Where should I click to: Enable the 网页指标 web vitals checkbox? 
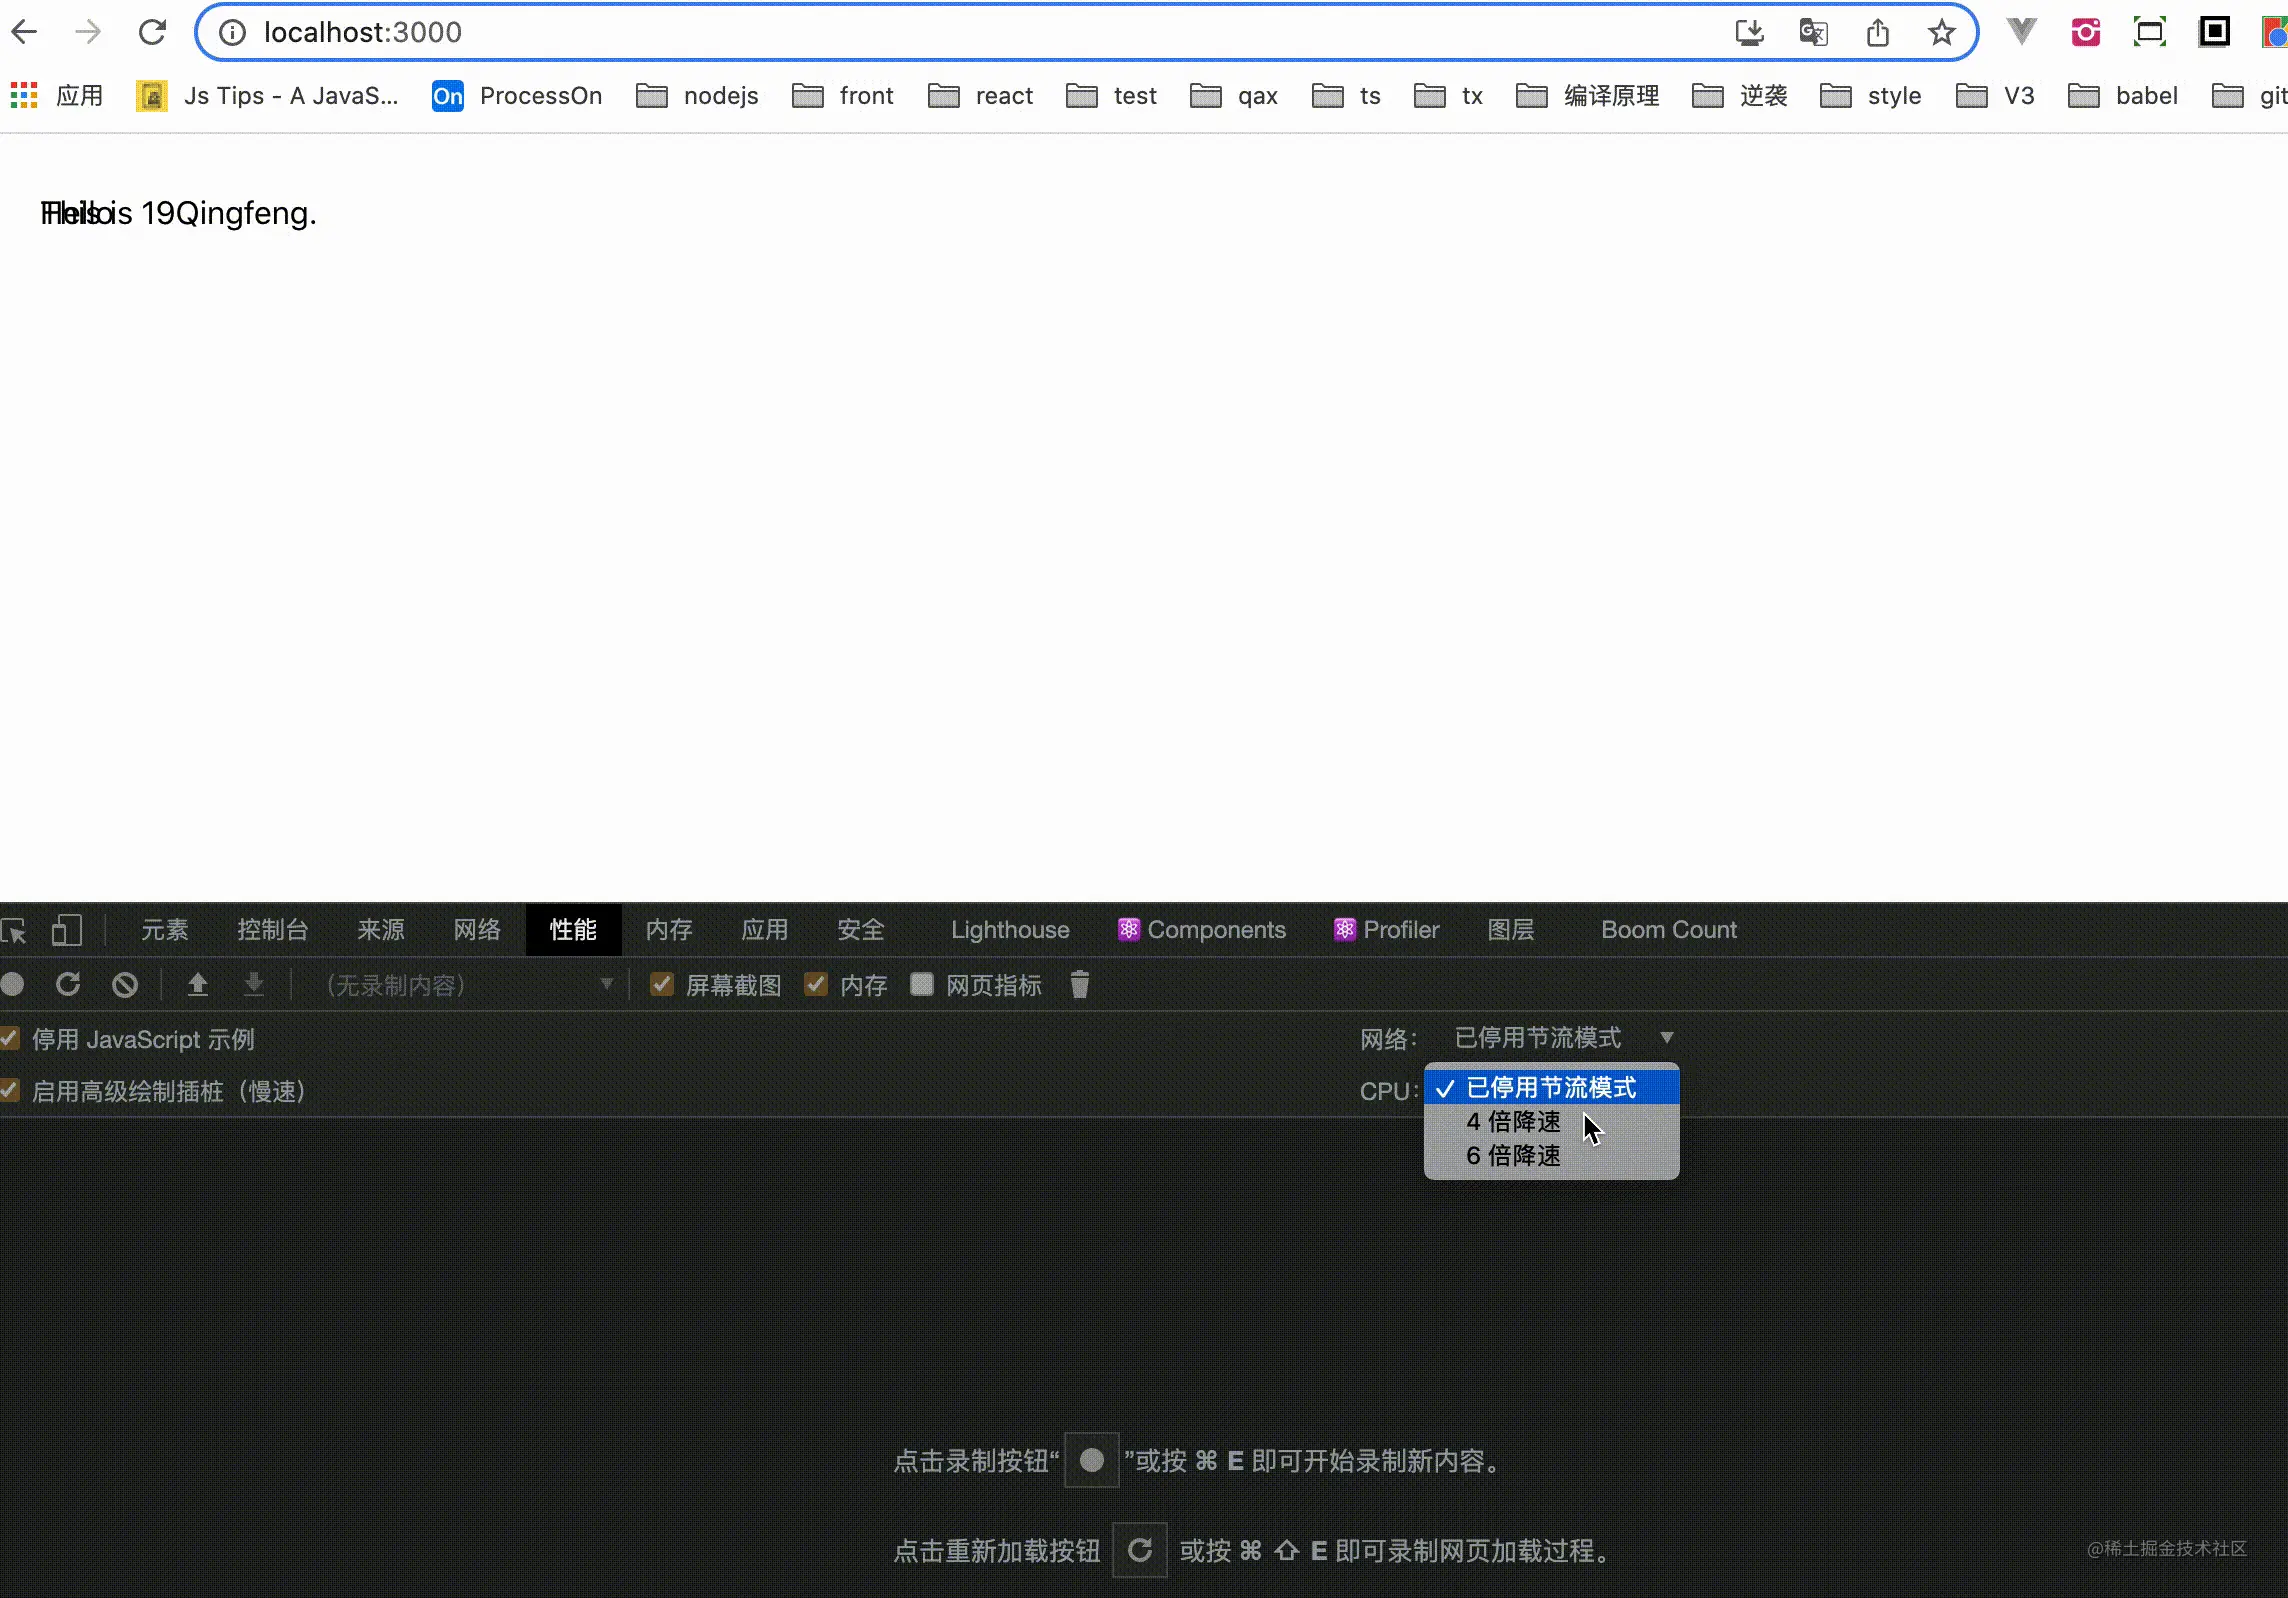(x=922, y=985)
